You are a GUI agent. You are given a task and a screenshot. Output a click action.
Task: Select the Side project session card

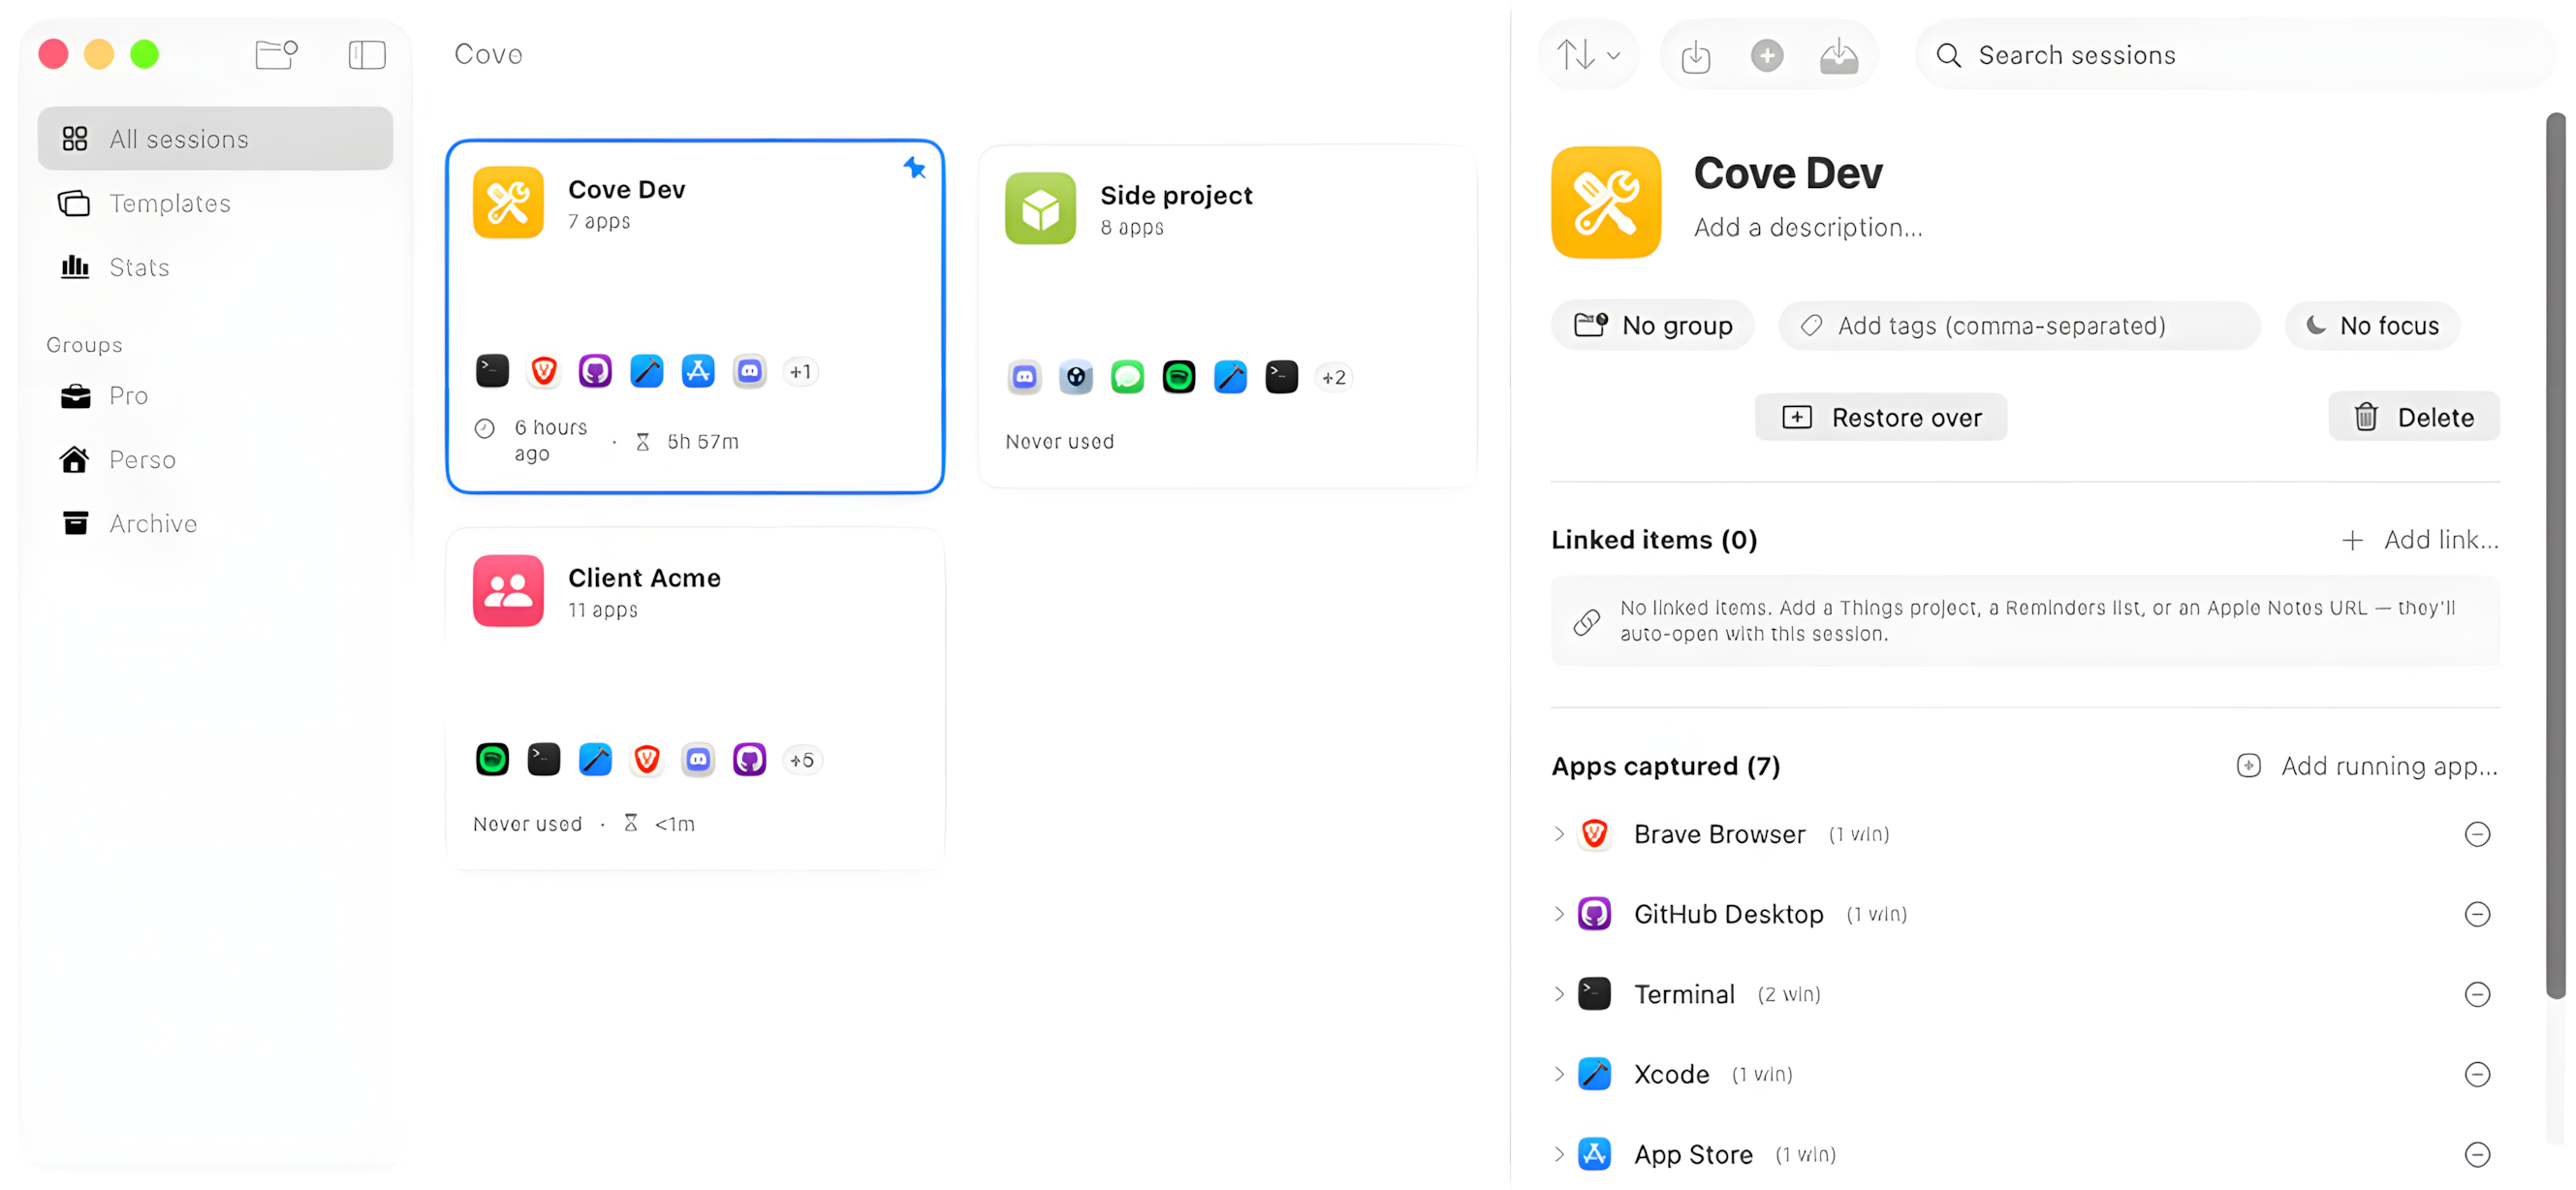[x=1227, y=316]
